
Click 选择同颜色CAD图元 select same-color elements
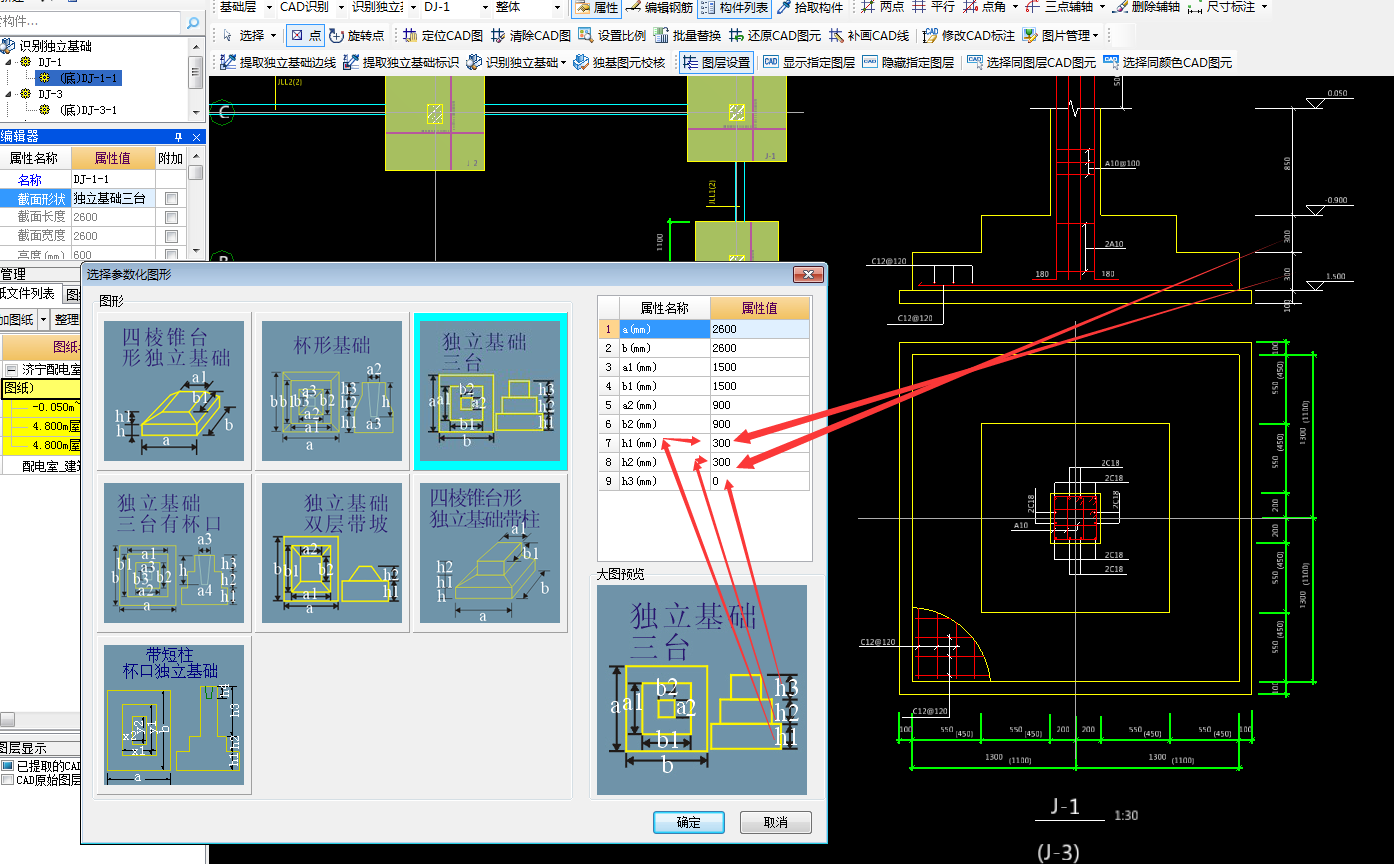pos(1168,63)
